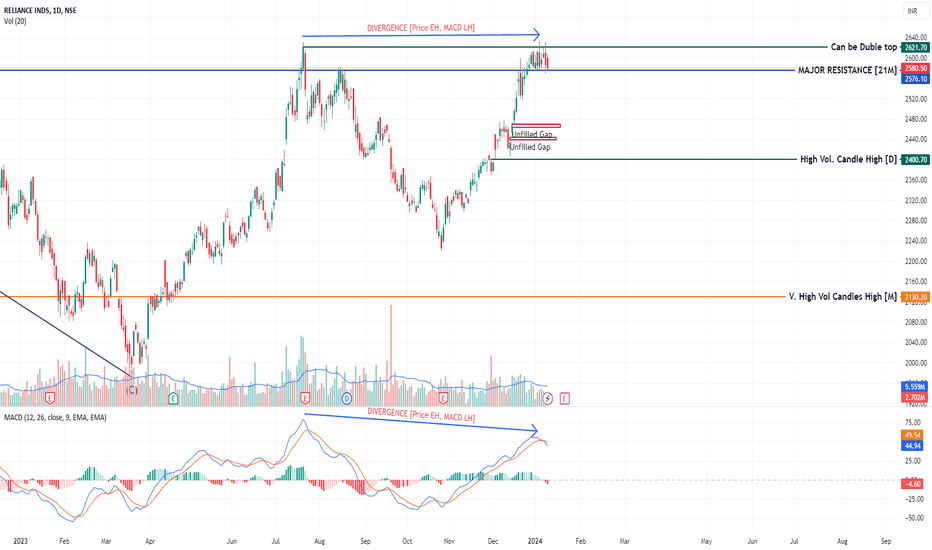Screen dimensions: 932x550
Task: Click the 2480.00 price scale value
Action: point(916,119)
